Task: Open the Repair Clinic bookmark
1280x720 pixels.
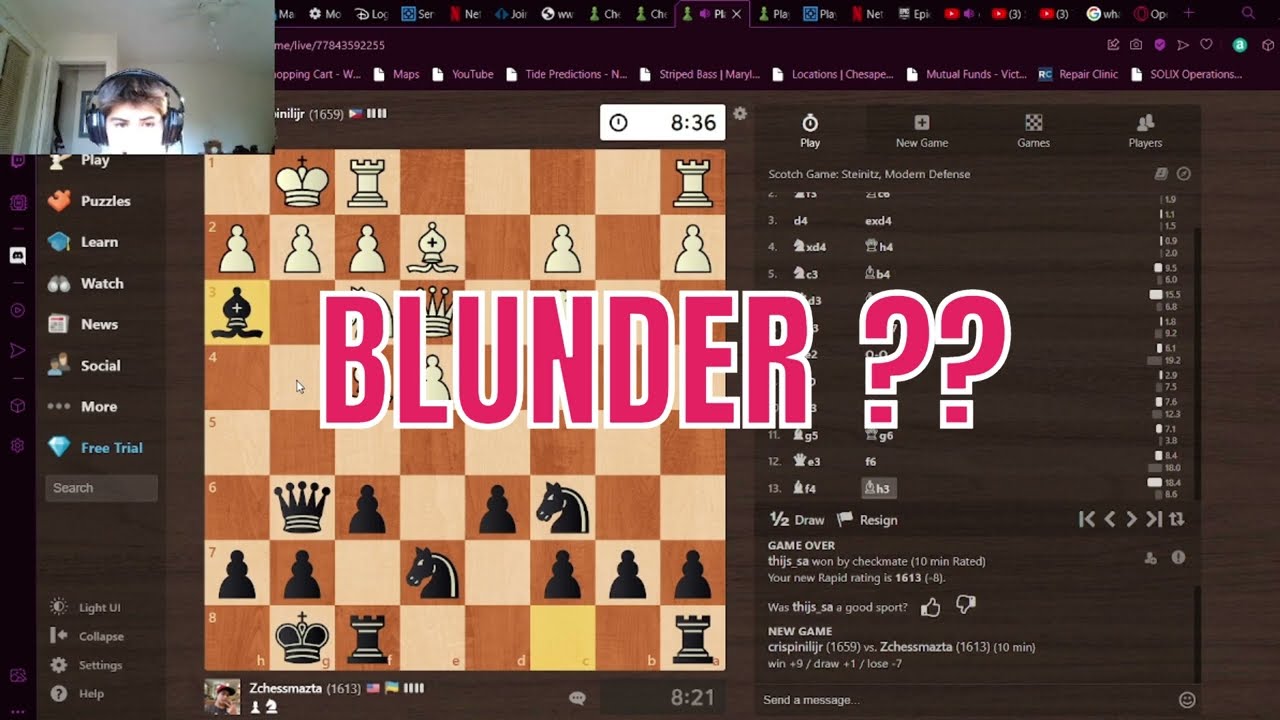Action: (1078, 74)
